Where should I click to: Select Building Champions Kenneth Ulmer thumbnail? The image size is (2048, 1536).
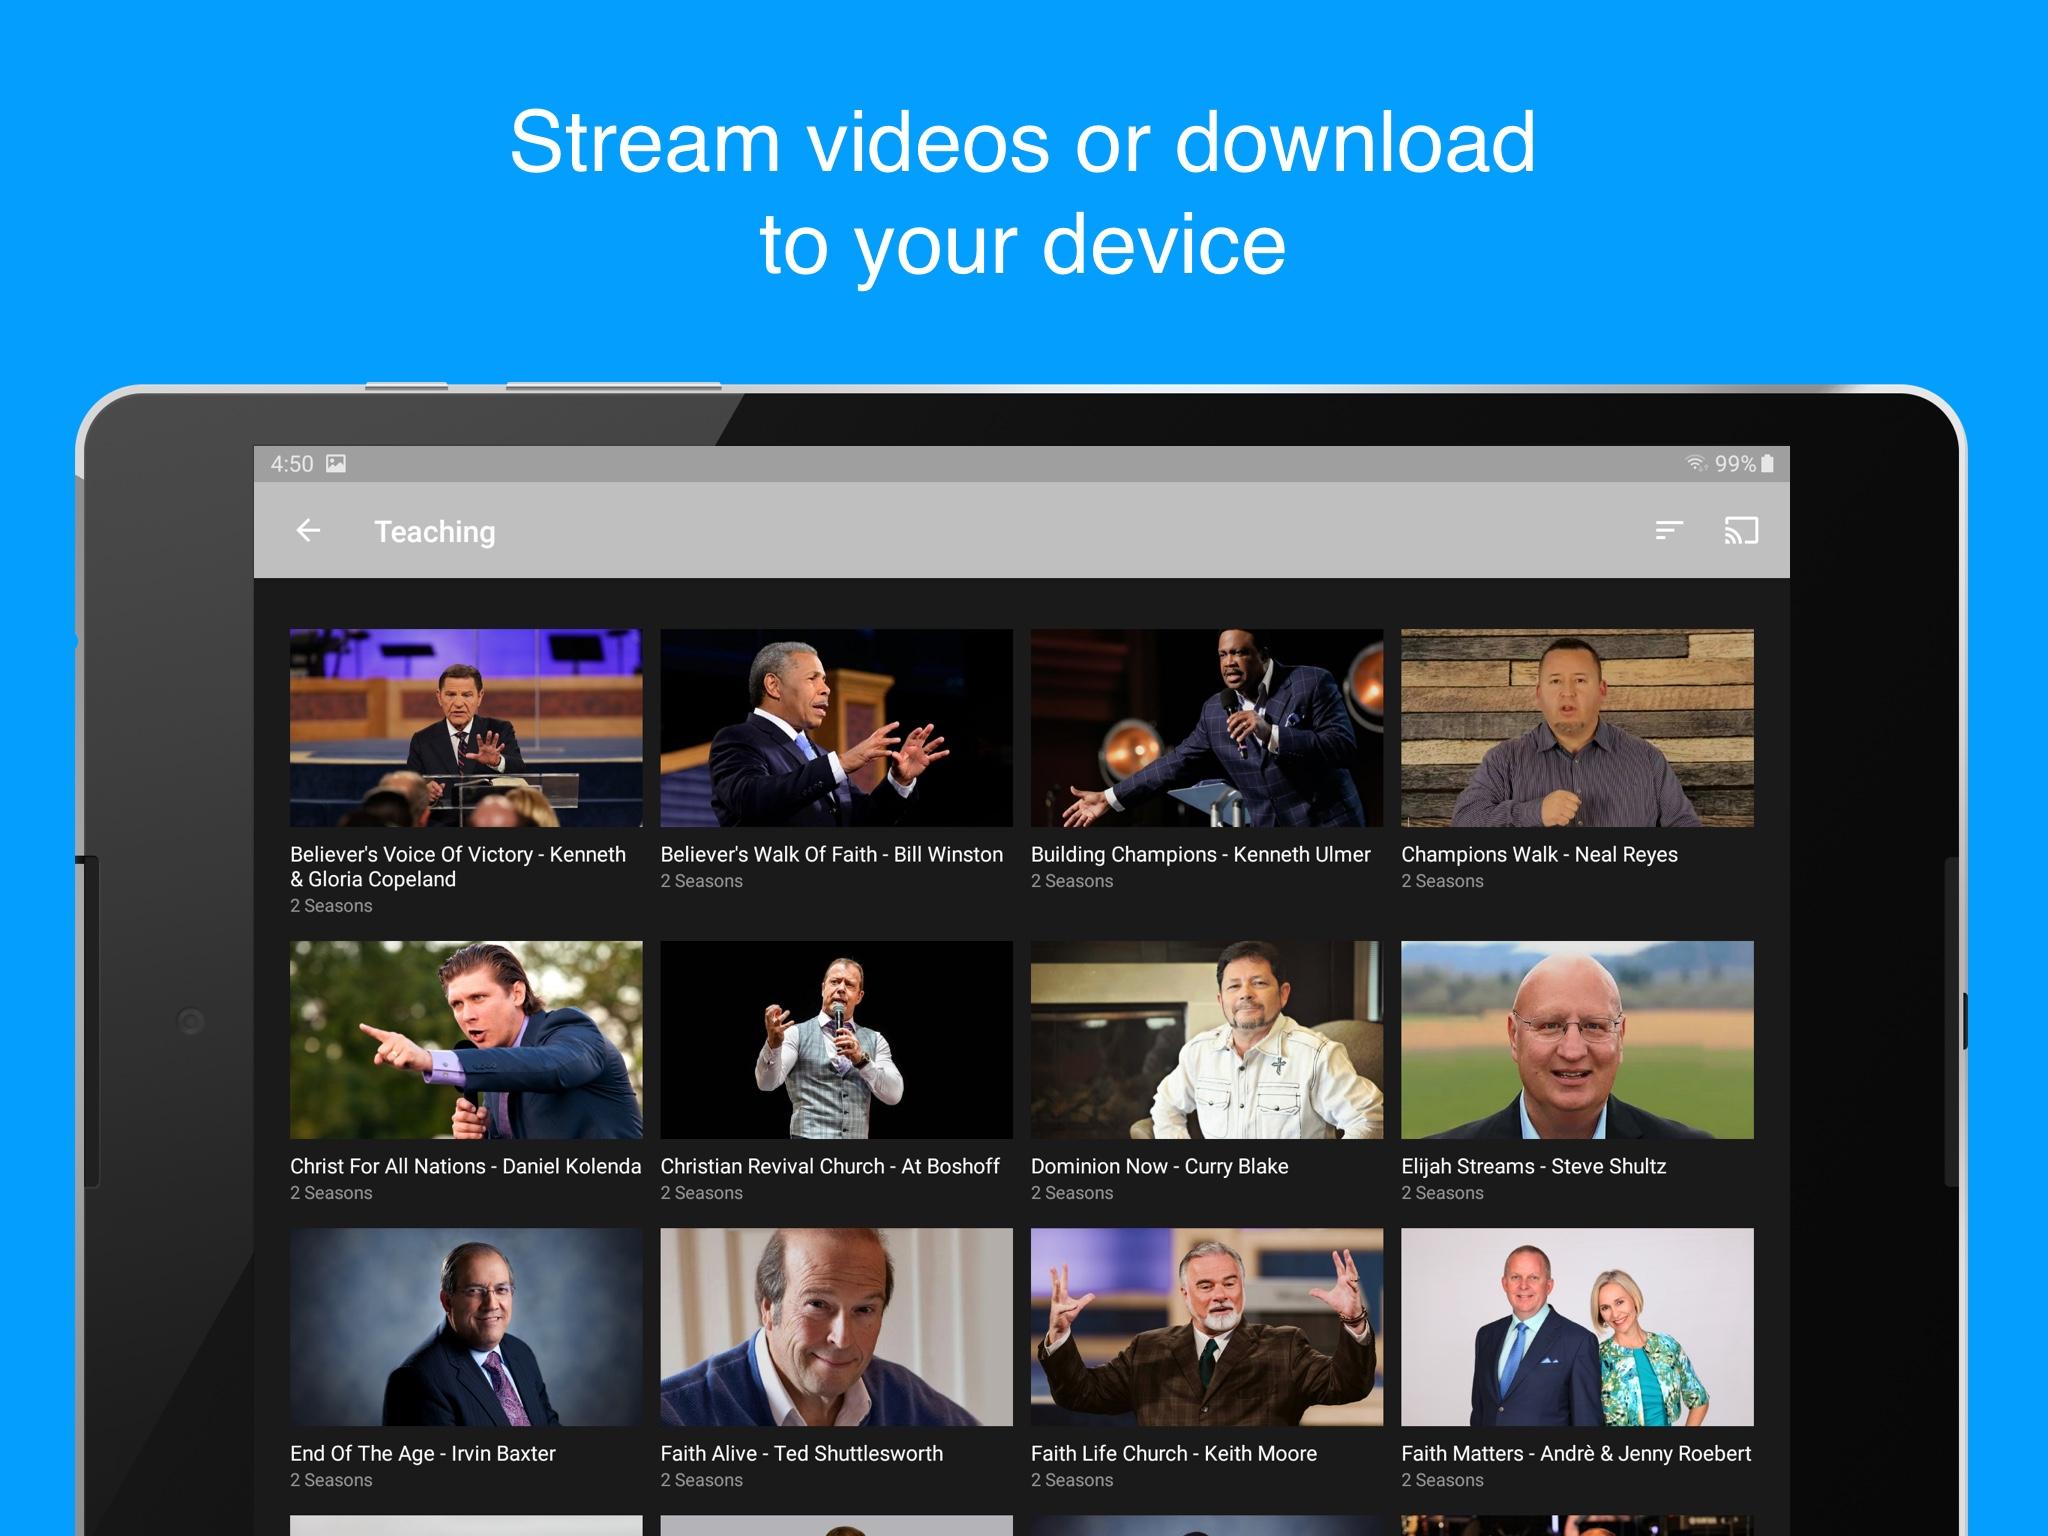point(1207,727)
